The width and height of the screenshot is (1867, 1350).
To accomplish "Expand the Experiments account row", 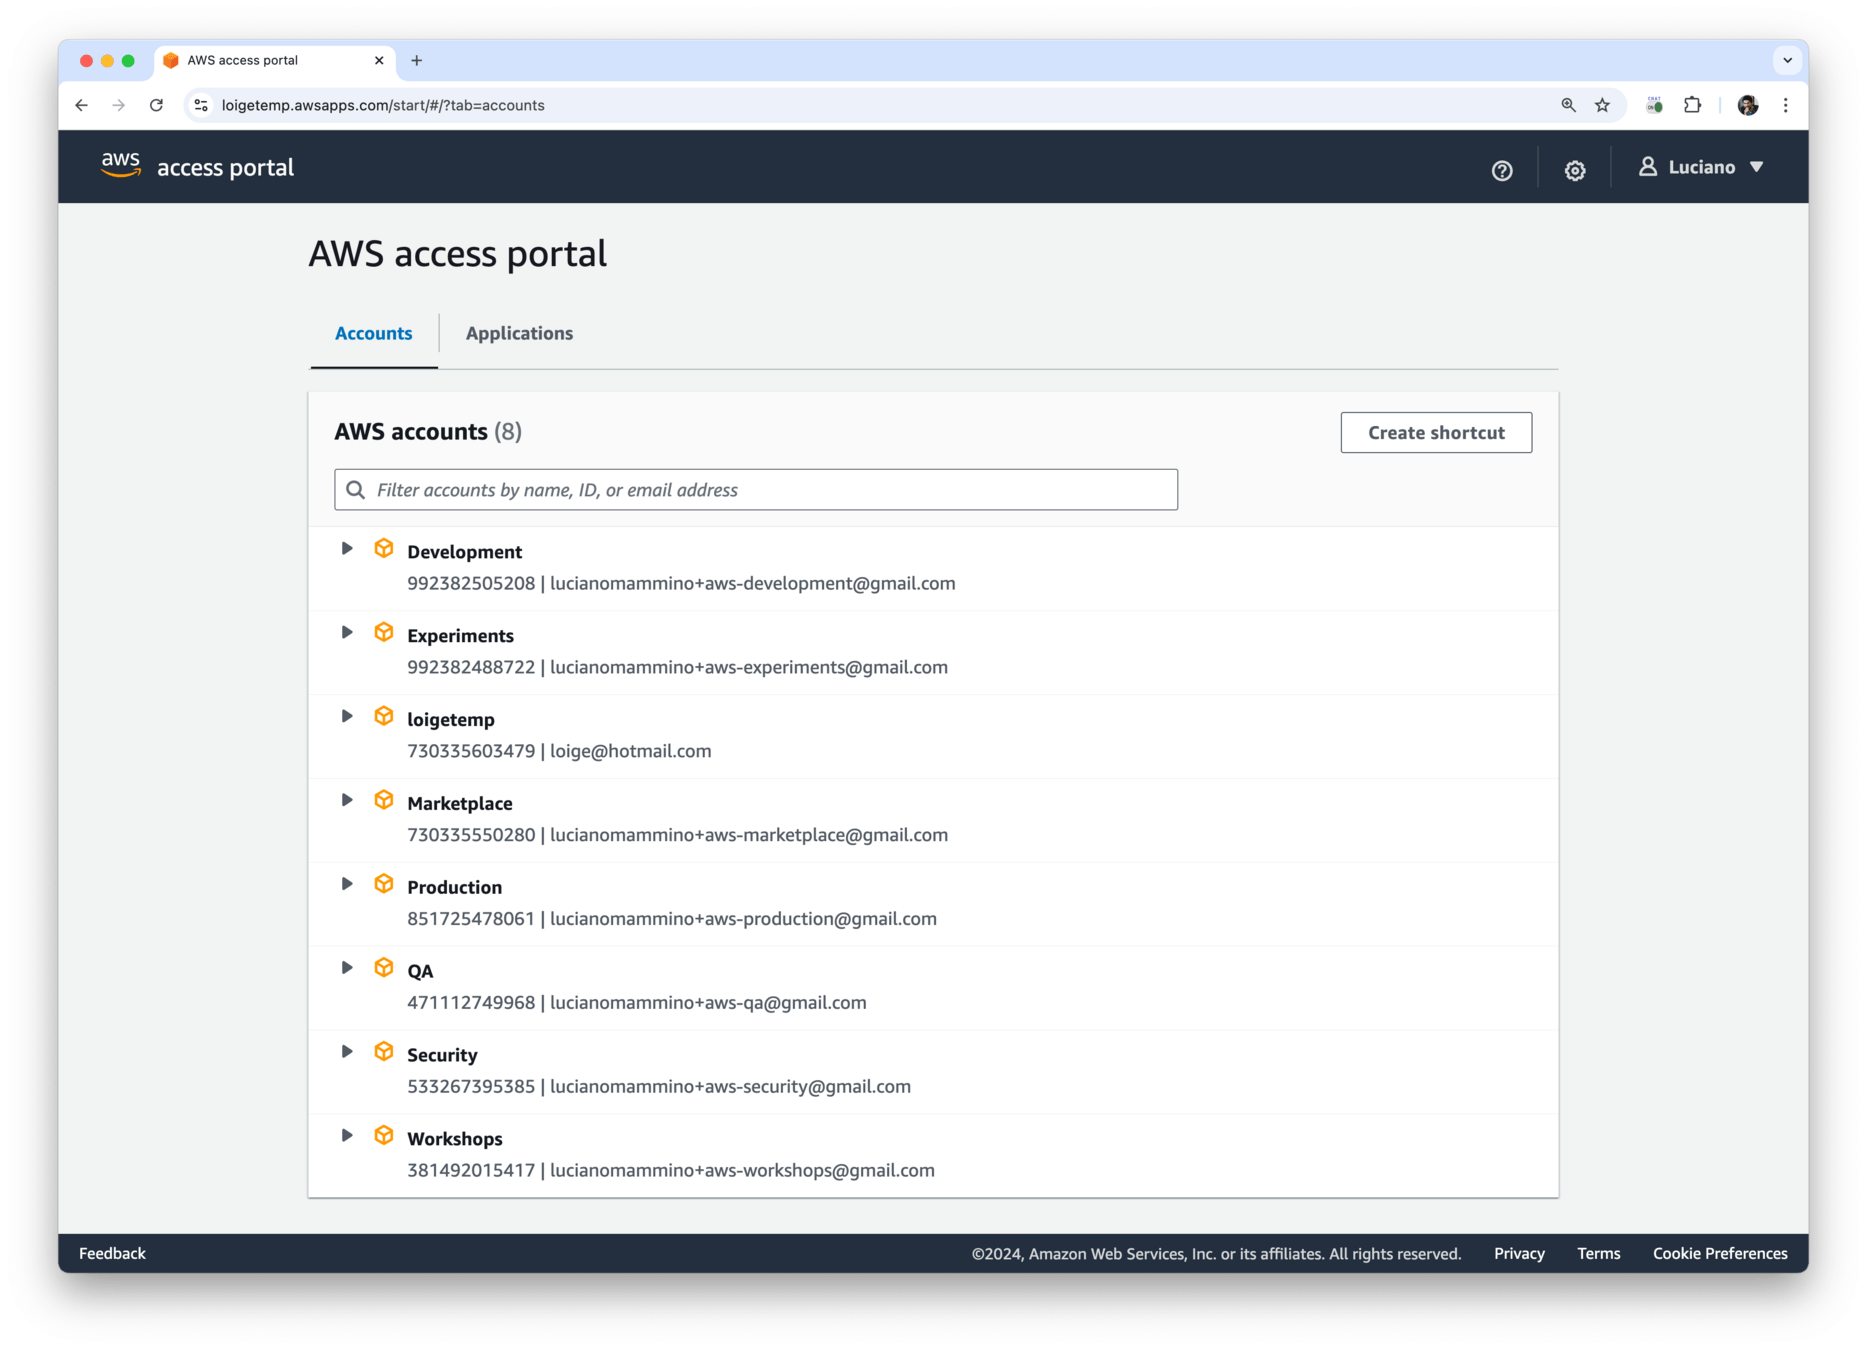I will point(347,633).
